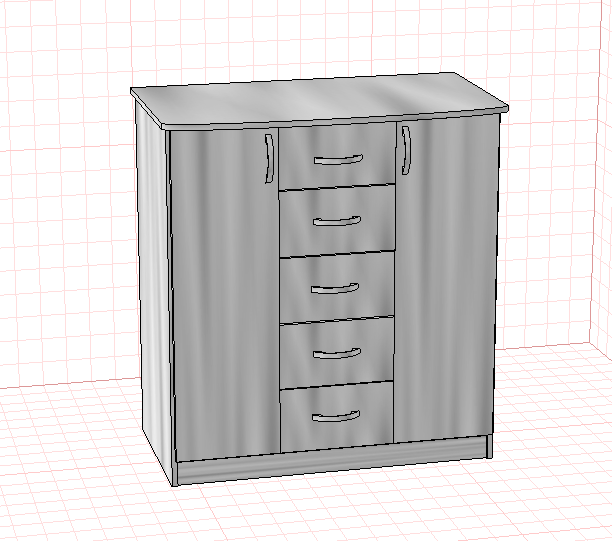Click the fourth drawer's handle
This screenshot has width=612, height=541.
(x=337, y=354)
